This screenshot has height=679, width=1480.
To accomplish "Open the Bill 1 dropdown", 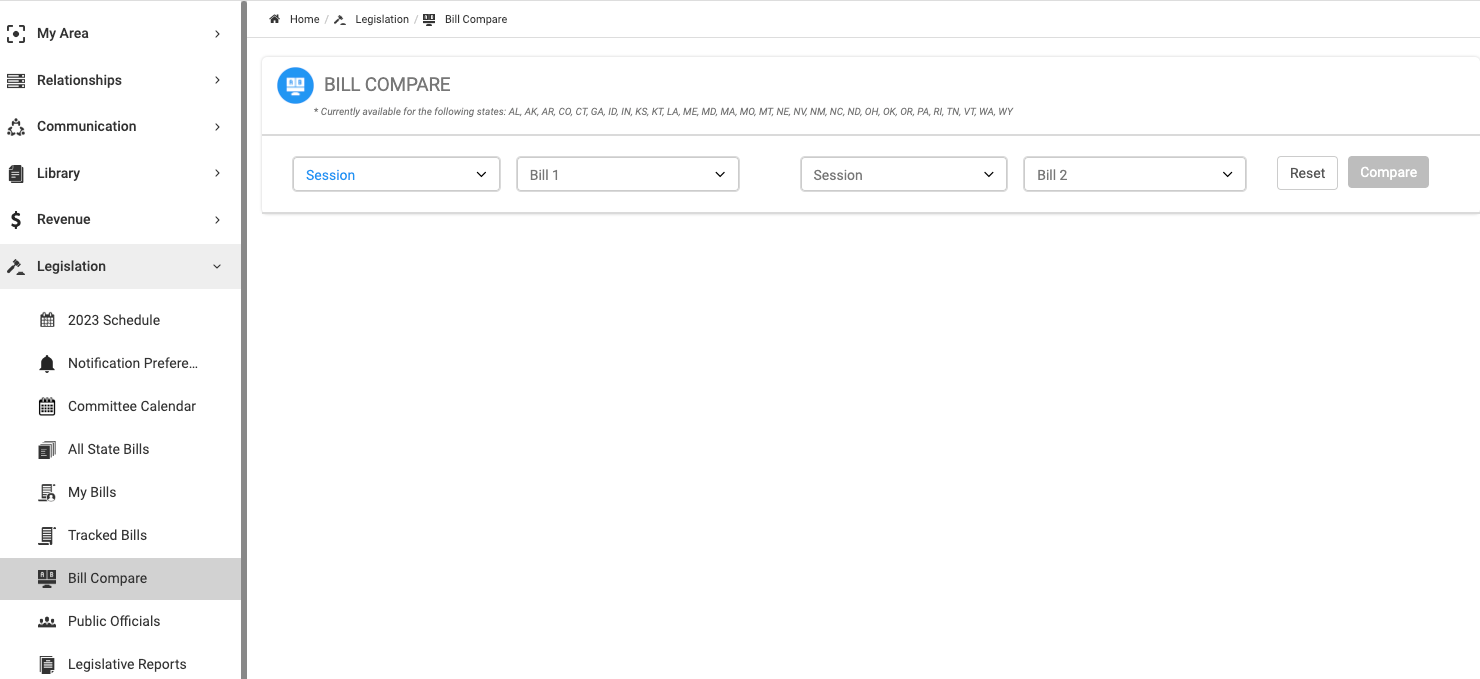I will [627, 174].
